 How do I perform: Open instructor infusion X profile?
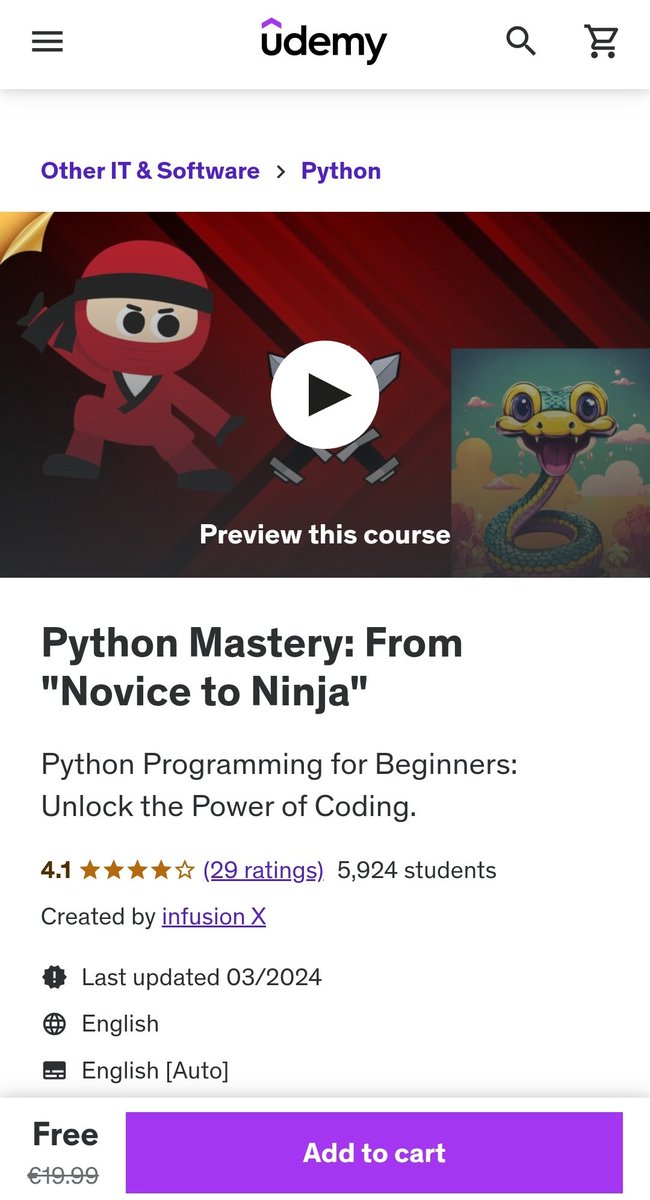pyautogui.click(x=214, y=917)
